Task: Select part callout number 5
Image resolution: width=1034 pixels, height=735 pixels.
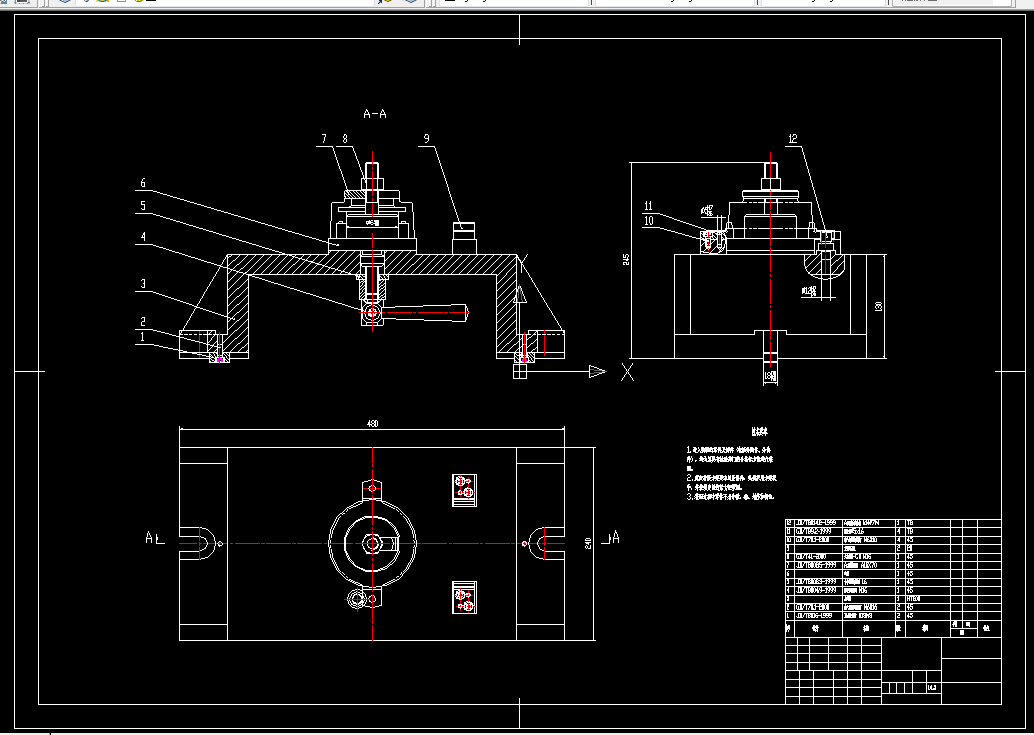Action: click(x=142, y=206)
